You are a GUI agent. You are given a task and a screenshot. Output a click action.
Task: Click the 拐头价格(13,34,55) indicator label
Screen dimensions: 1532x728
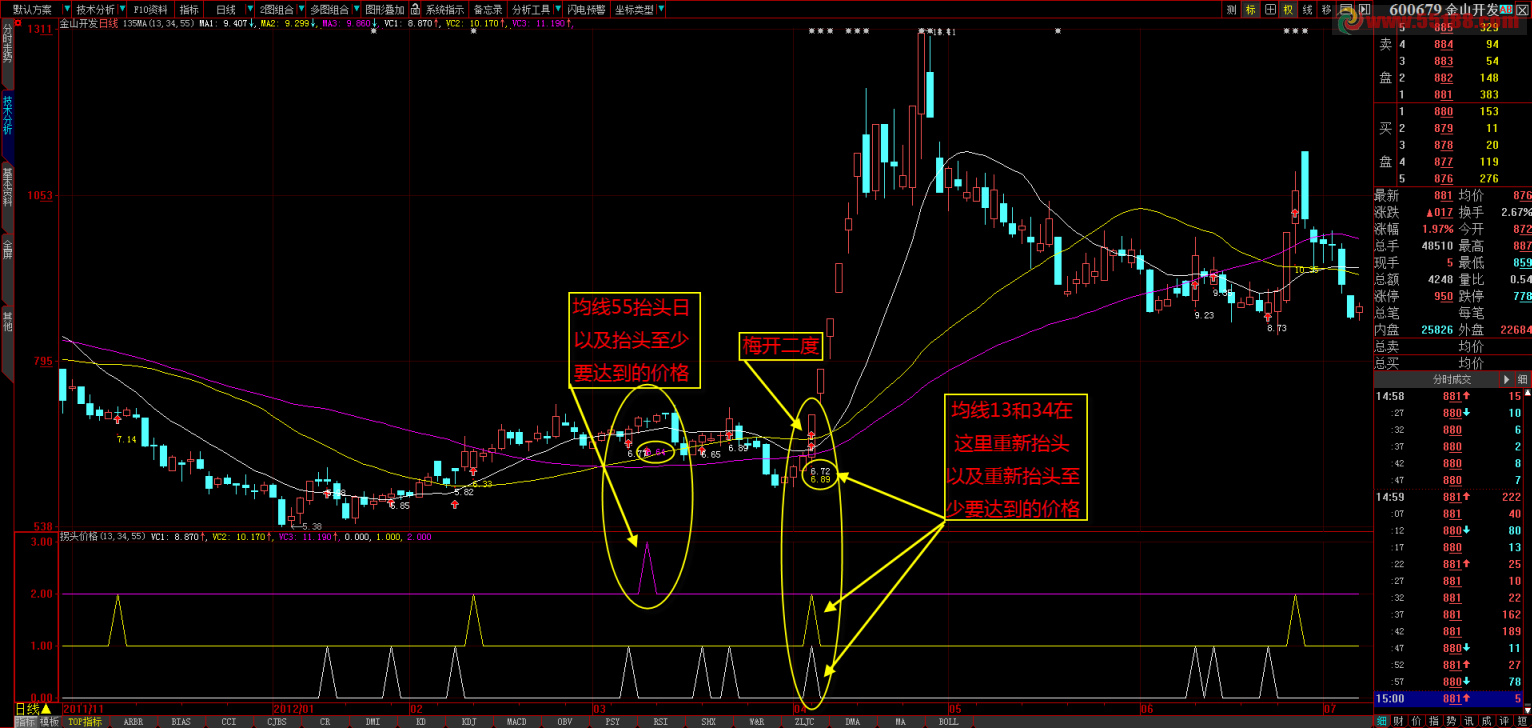coord(103,536)
